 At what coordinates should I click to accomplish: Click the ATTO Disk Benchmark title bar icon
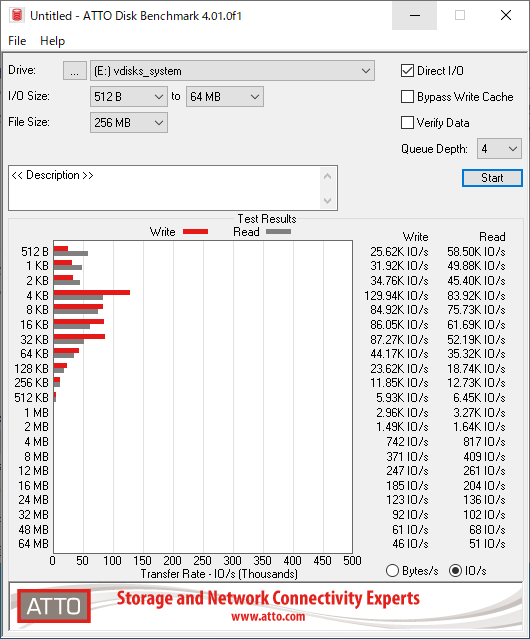(17, 15)
